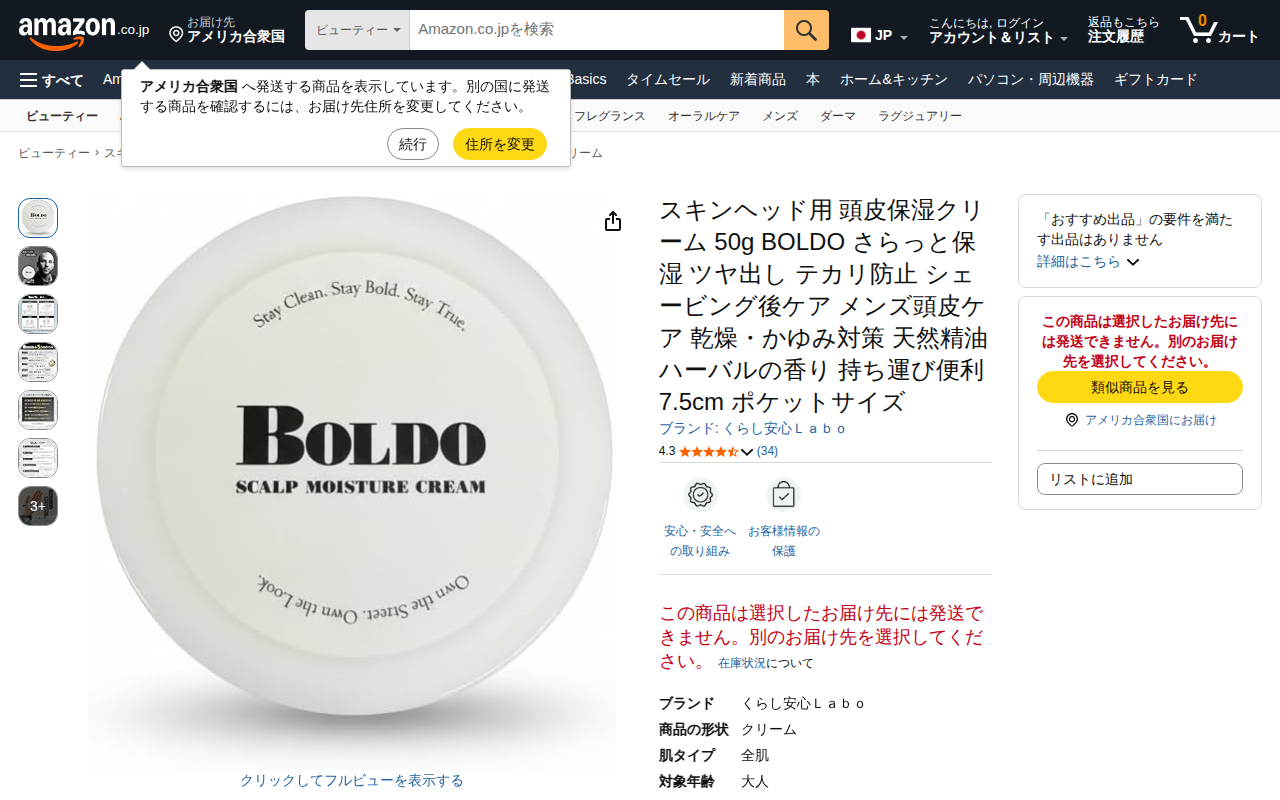Open the JP language selector dropdown
Viewport: 1280px width, 800px height.
click(879, 36)
